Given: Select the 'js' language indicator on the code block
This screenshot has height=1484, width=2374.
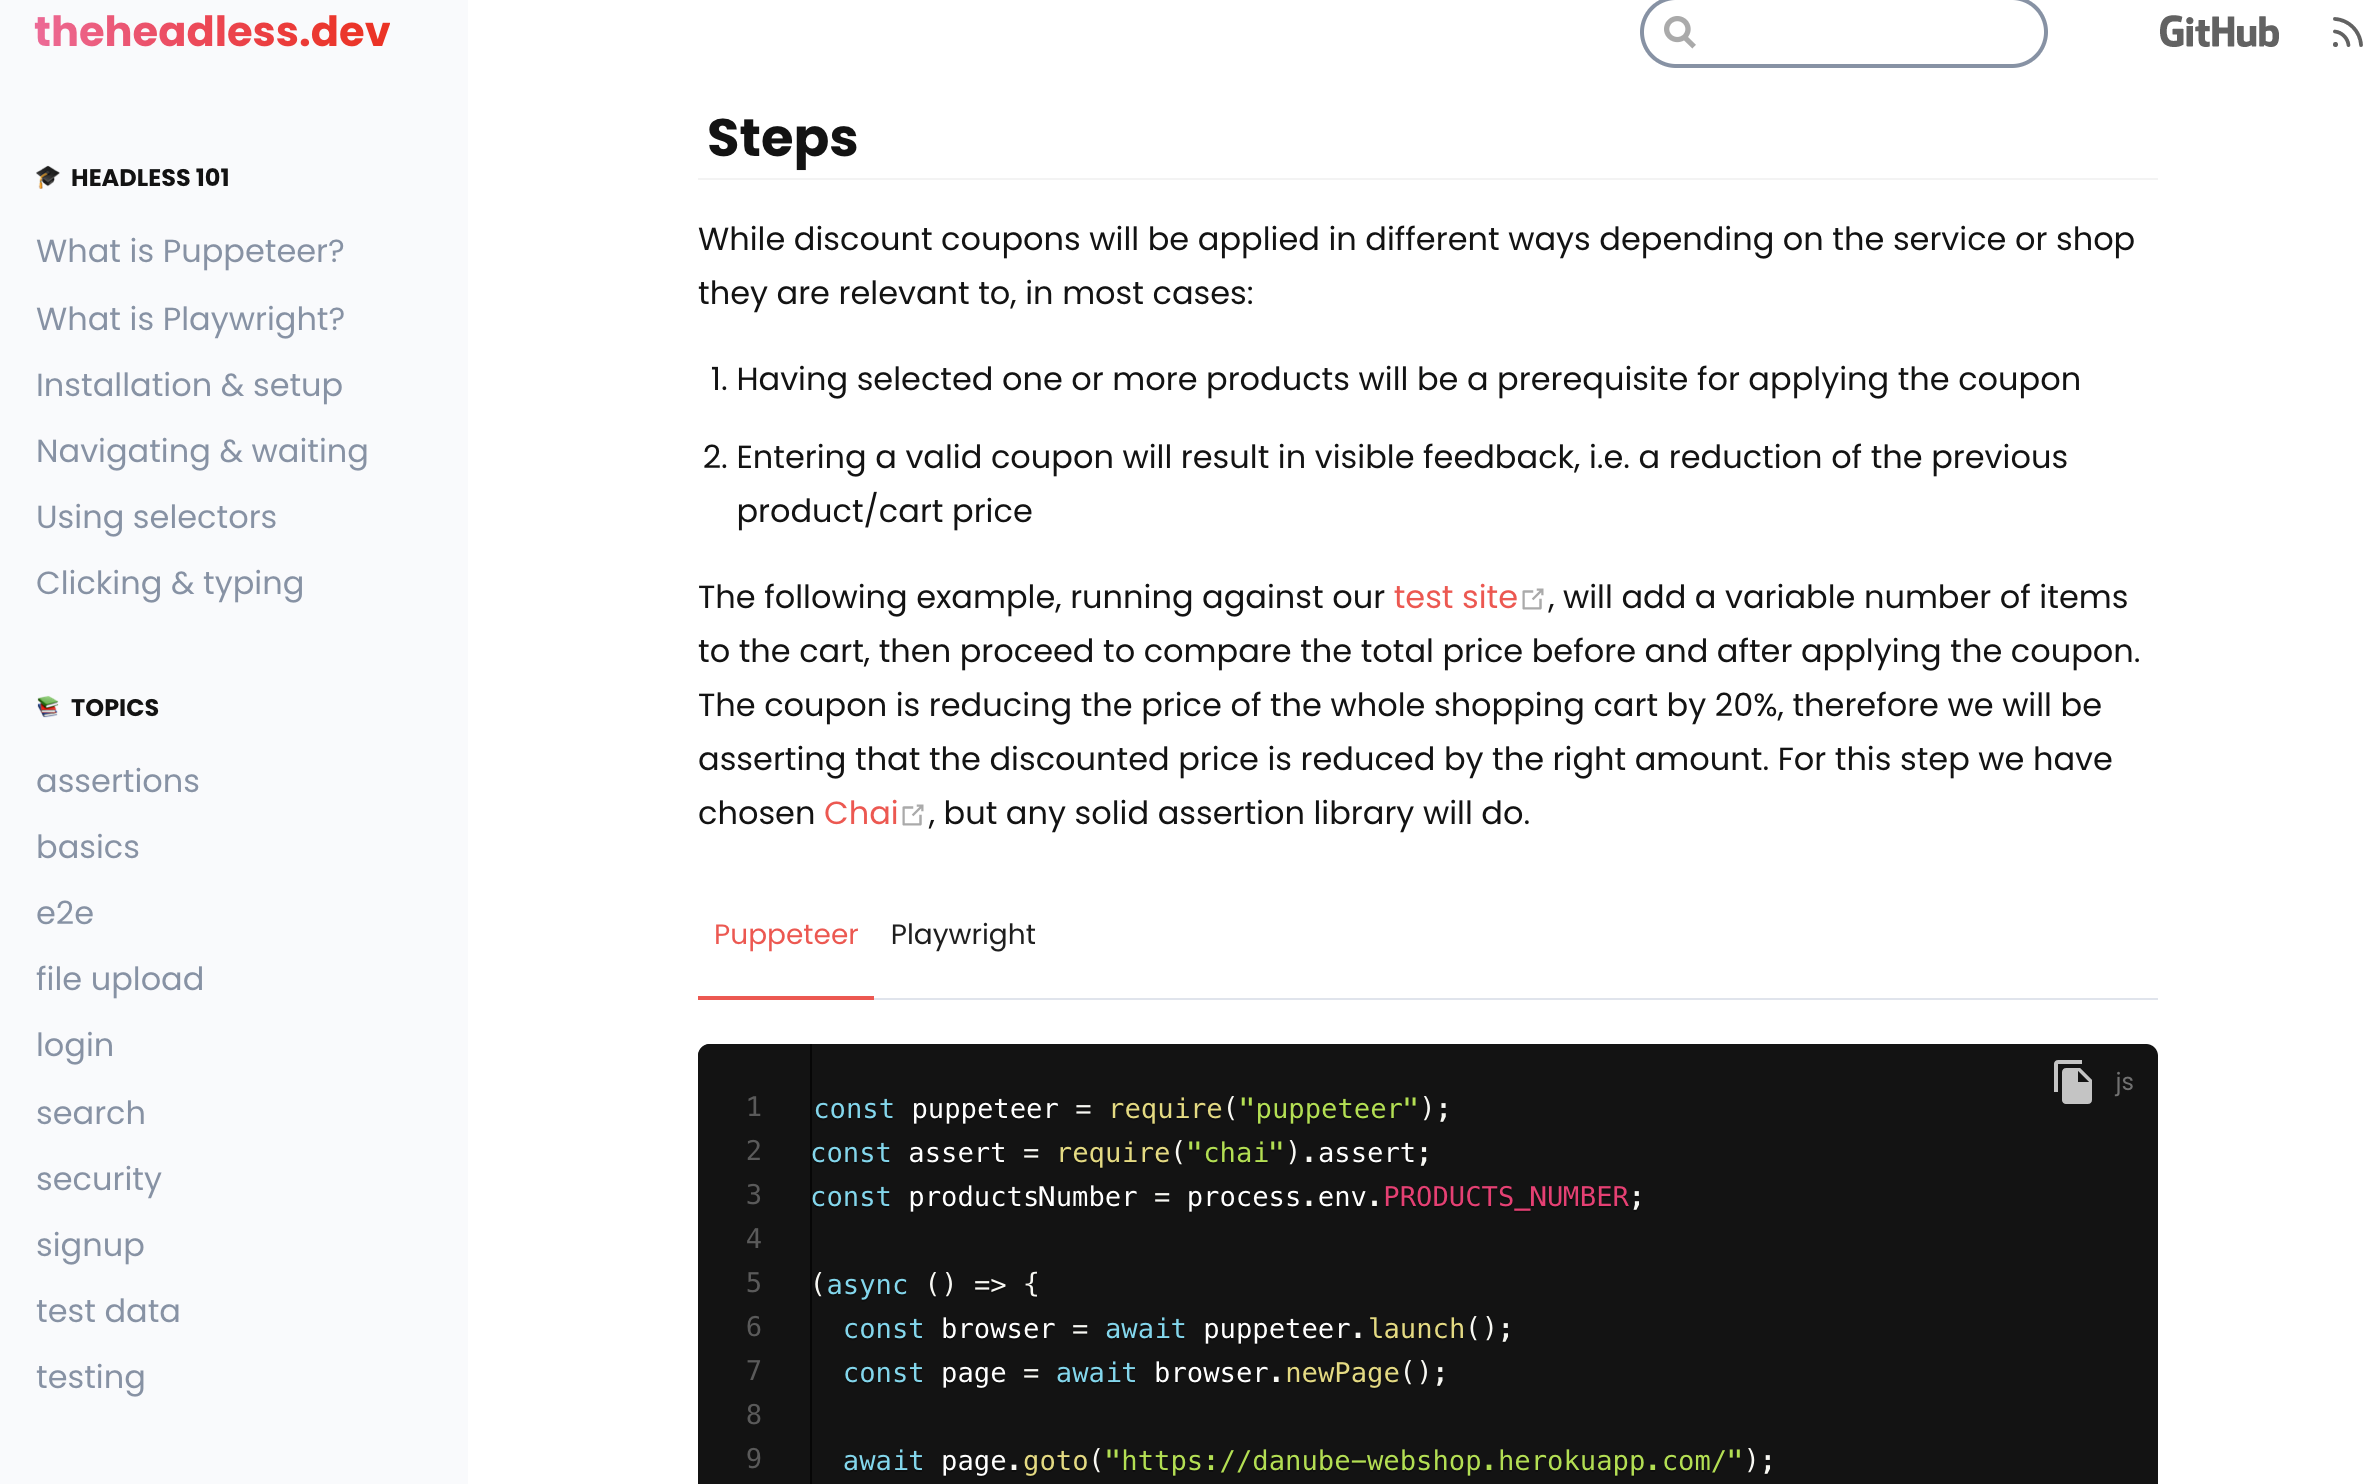Looking at the screenshot, I should [x=2124, y=1082].
